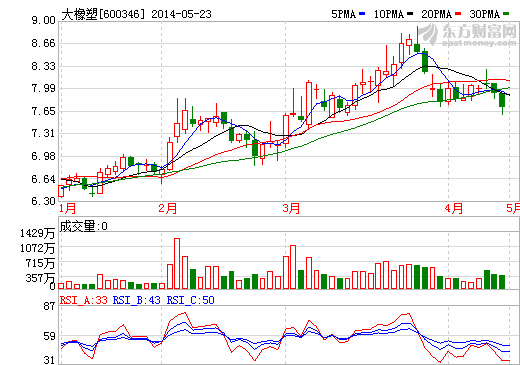The image size is (520, 365).
Task: Click the 10PMA legend label
Action: [x=389, y=14]
